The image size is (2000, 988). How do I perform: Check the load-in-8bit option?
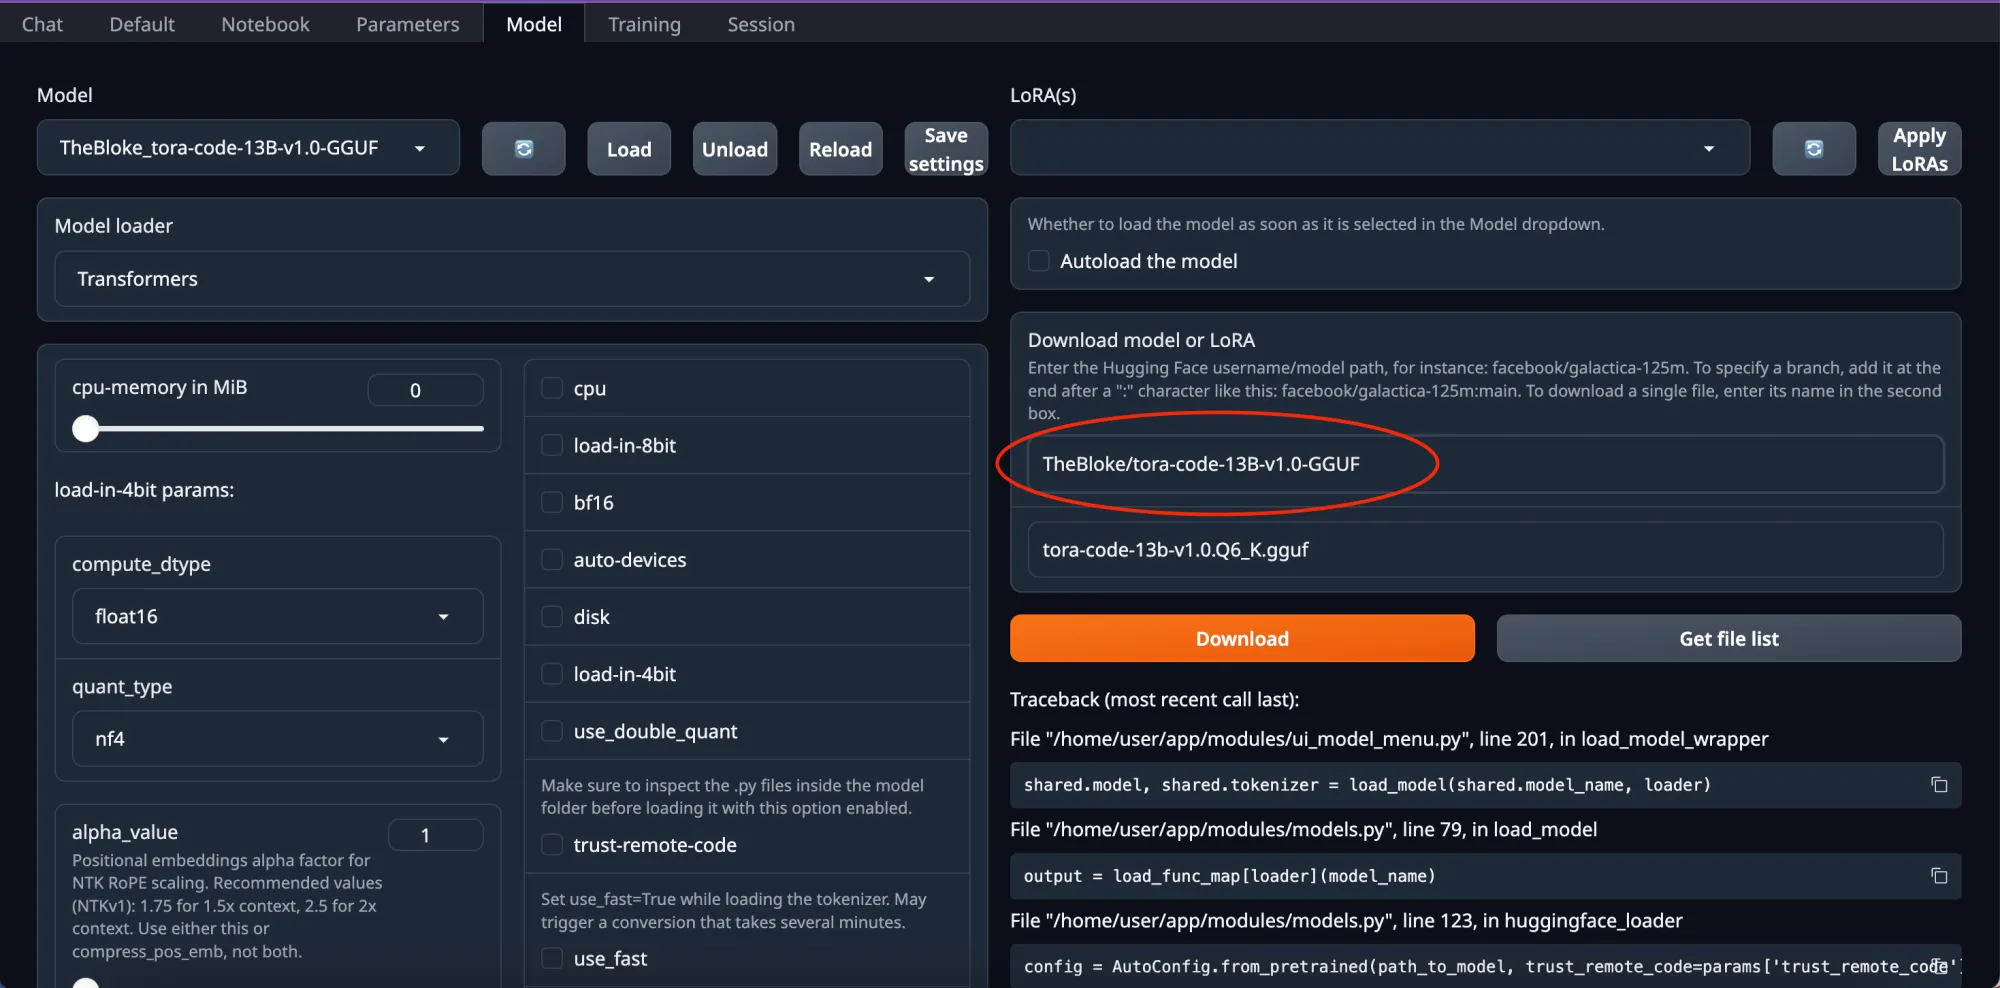click(x=551, y=445)
